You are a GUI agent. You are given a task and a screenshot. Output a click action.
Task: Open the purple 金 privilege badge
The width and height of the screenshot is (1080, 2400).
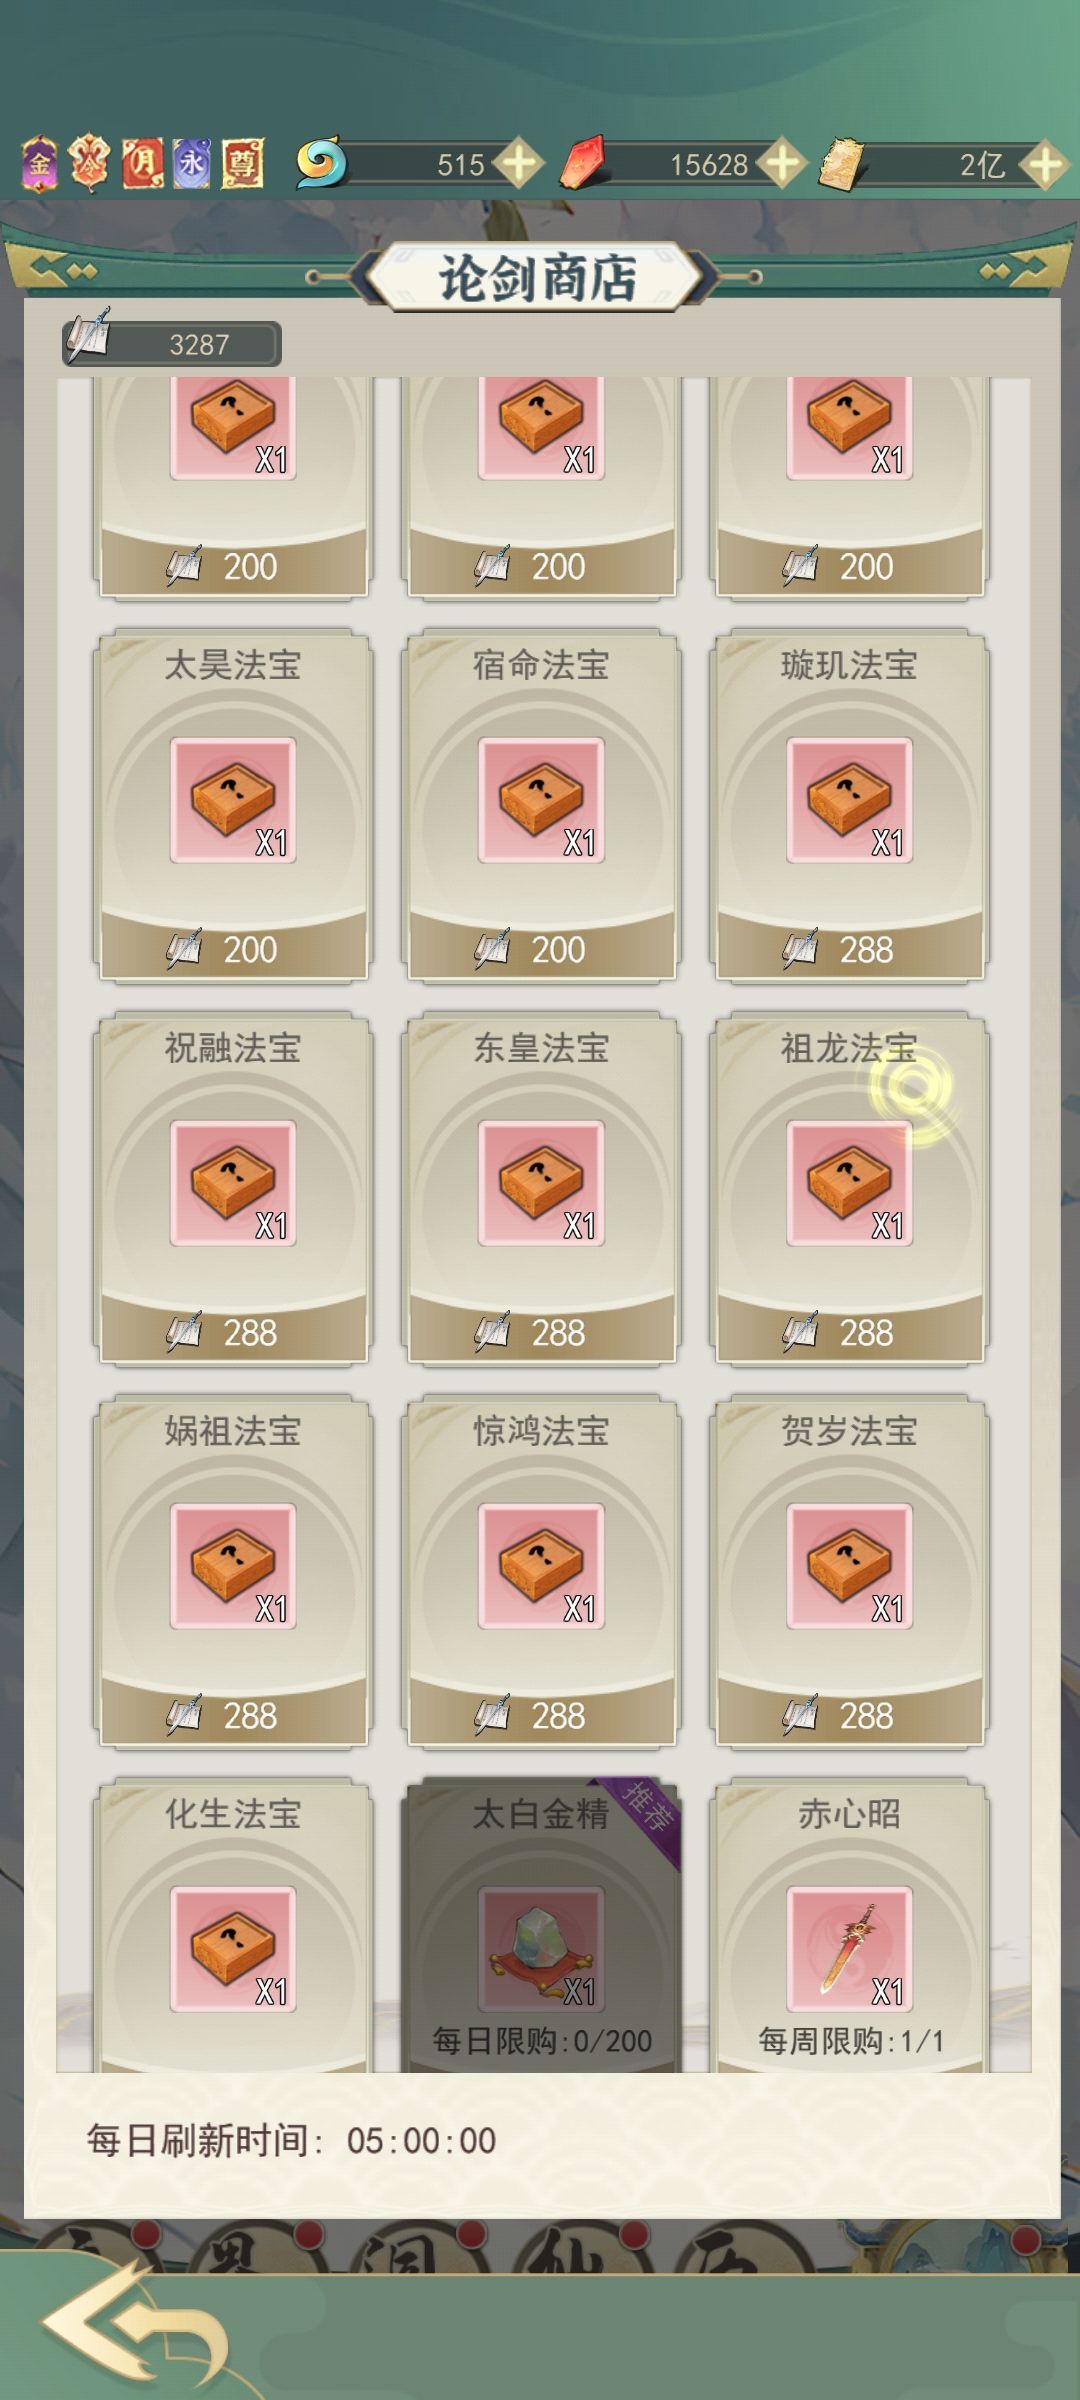(40, 164)
